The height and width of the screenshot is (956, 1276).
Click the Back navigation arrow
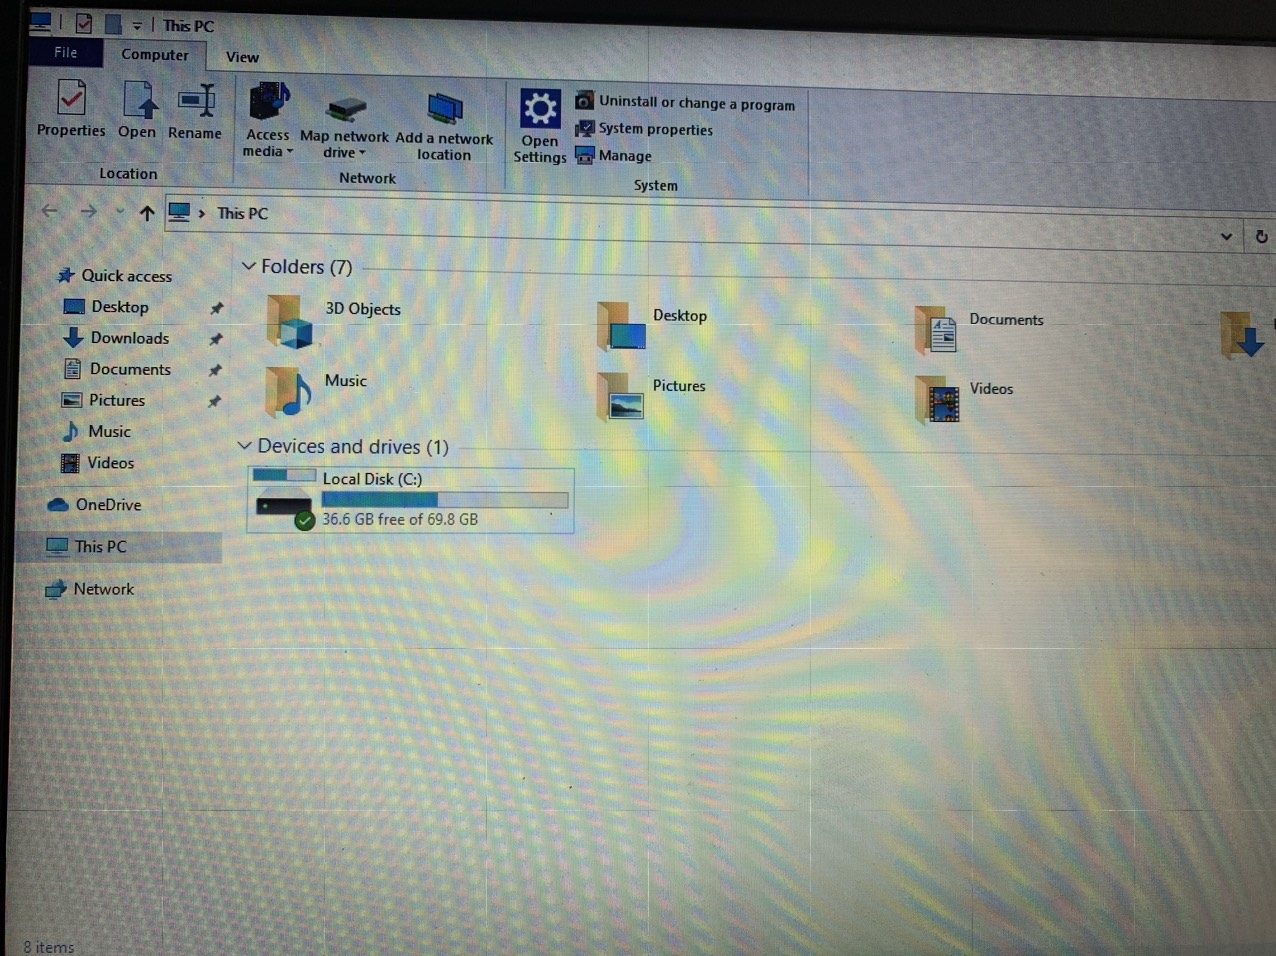50,211
